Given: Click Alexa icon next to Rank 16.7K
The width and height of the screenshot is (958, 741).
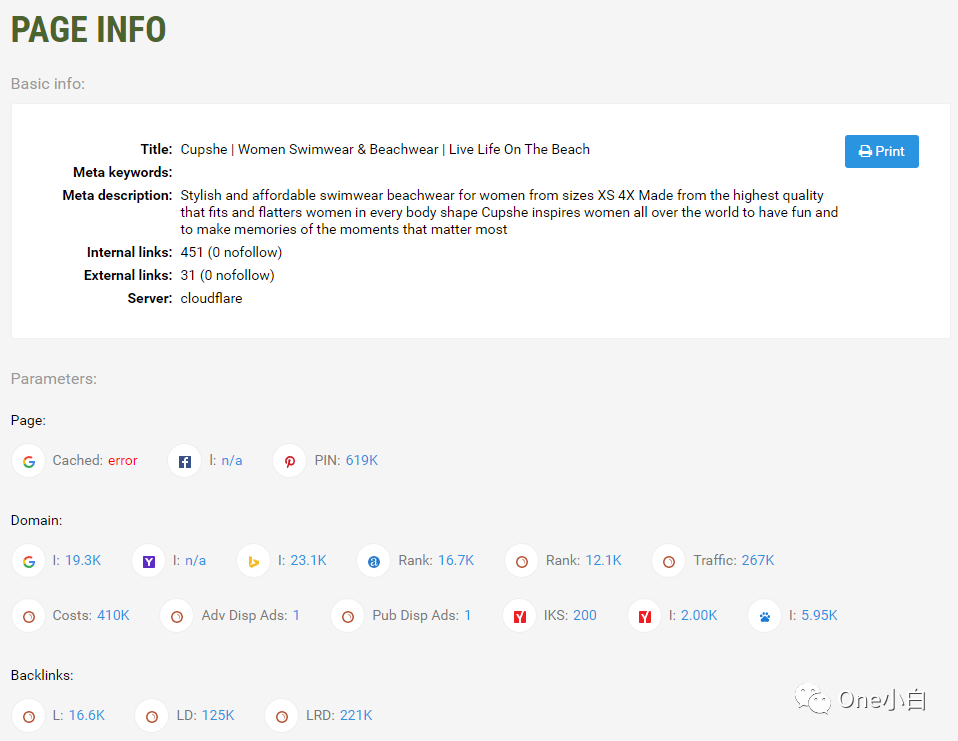Looking at the screenshot, I should 374,561.
